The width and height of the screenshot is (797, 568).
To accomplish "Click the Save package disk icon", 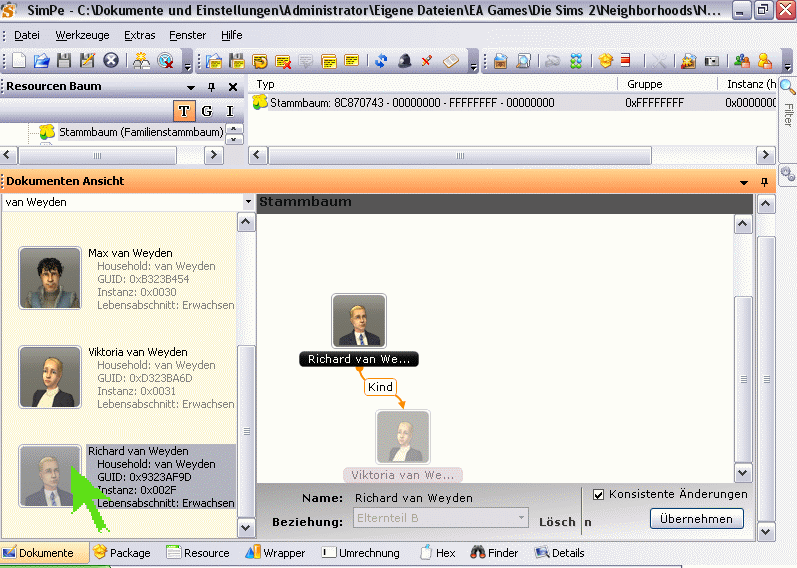I will click(65, 61).
